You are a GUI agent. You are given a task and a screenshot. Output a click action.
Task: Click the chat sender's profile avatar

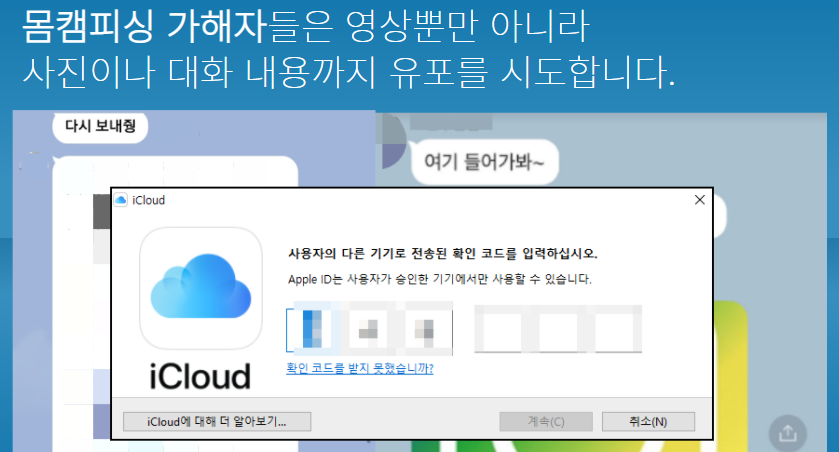tap(393, 142)
